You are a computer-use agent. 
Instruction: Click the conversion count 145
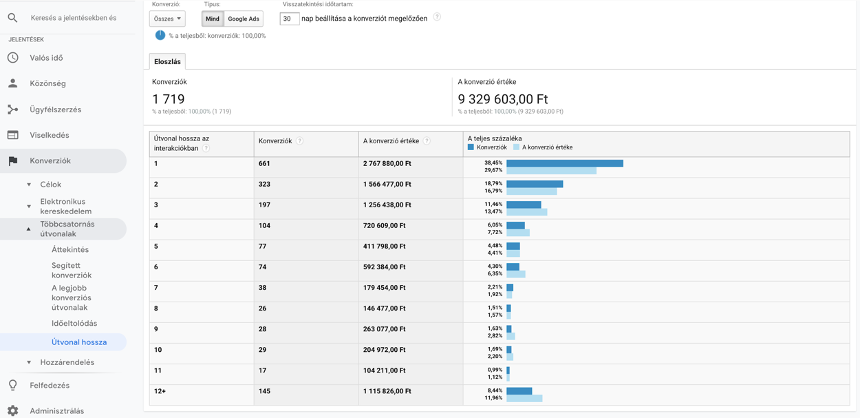tap(265, 391)
